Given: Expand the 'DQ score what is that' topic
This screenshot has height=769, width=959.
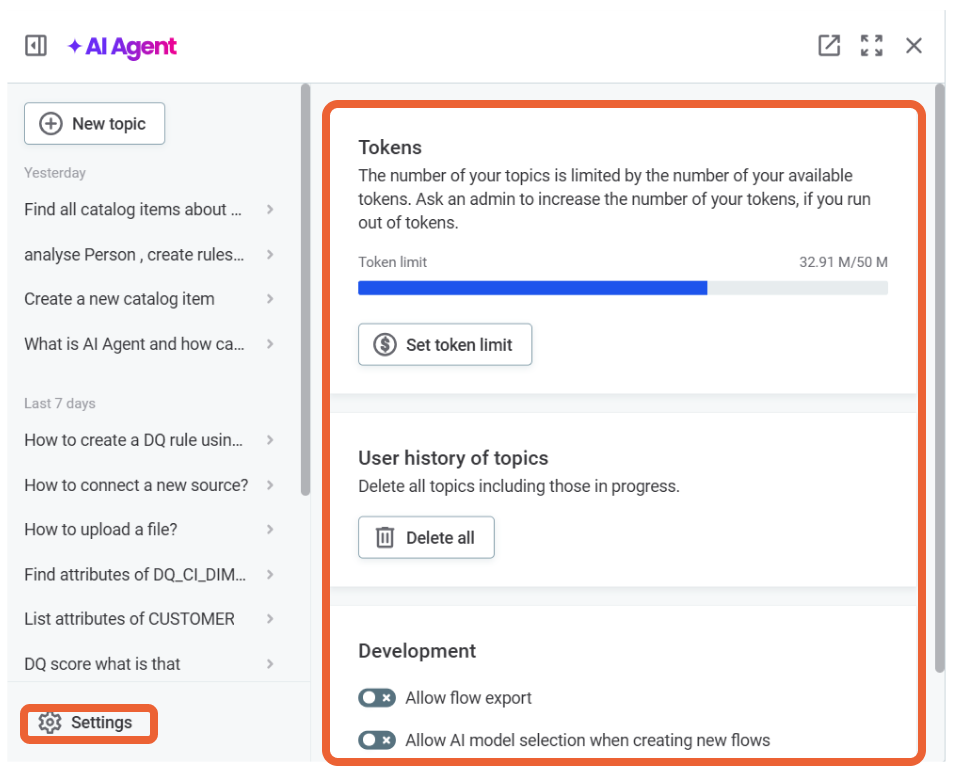Looking at the screenshot, I should [x=270, y=664].
